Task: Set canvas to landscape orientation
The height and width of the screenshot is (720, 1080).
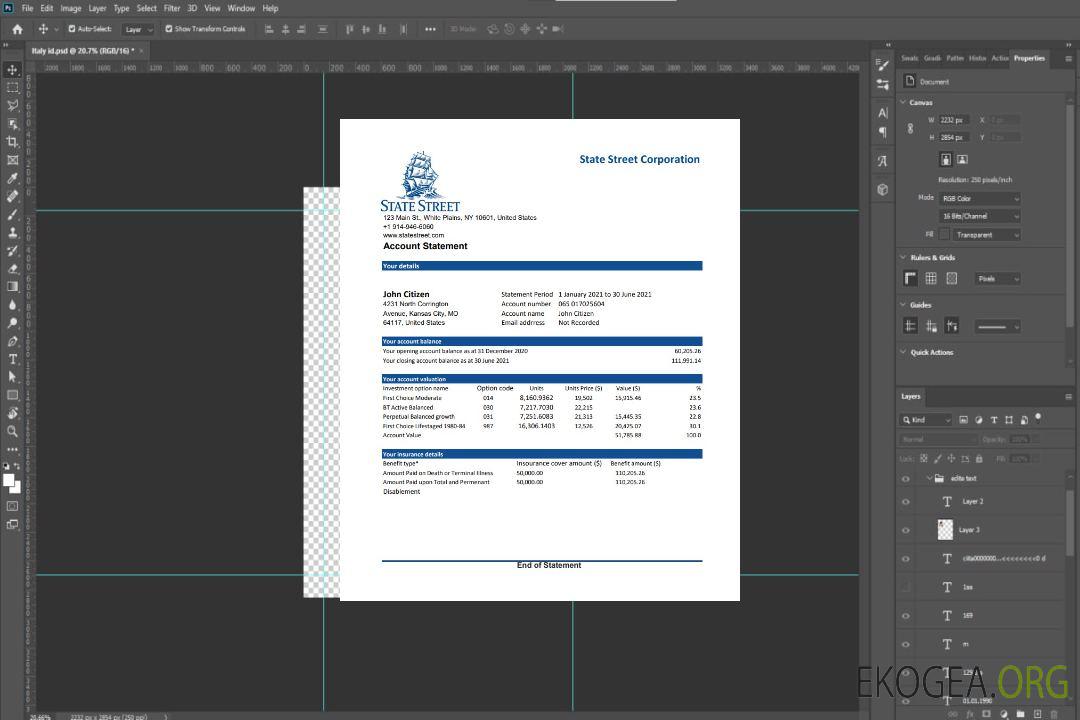Action: (x=962, y=160)
